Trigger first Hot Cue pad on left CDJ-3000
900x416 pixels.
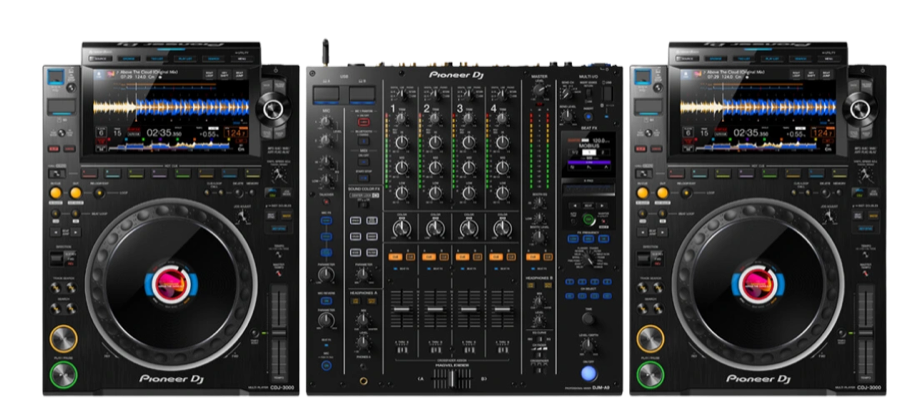90,173
